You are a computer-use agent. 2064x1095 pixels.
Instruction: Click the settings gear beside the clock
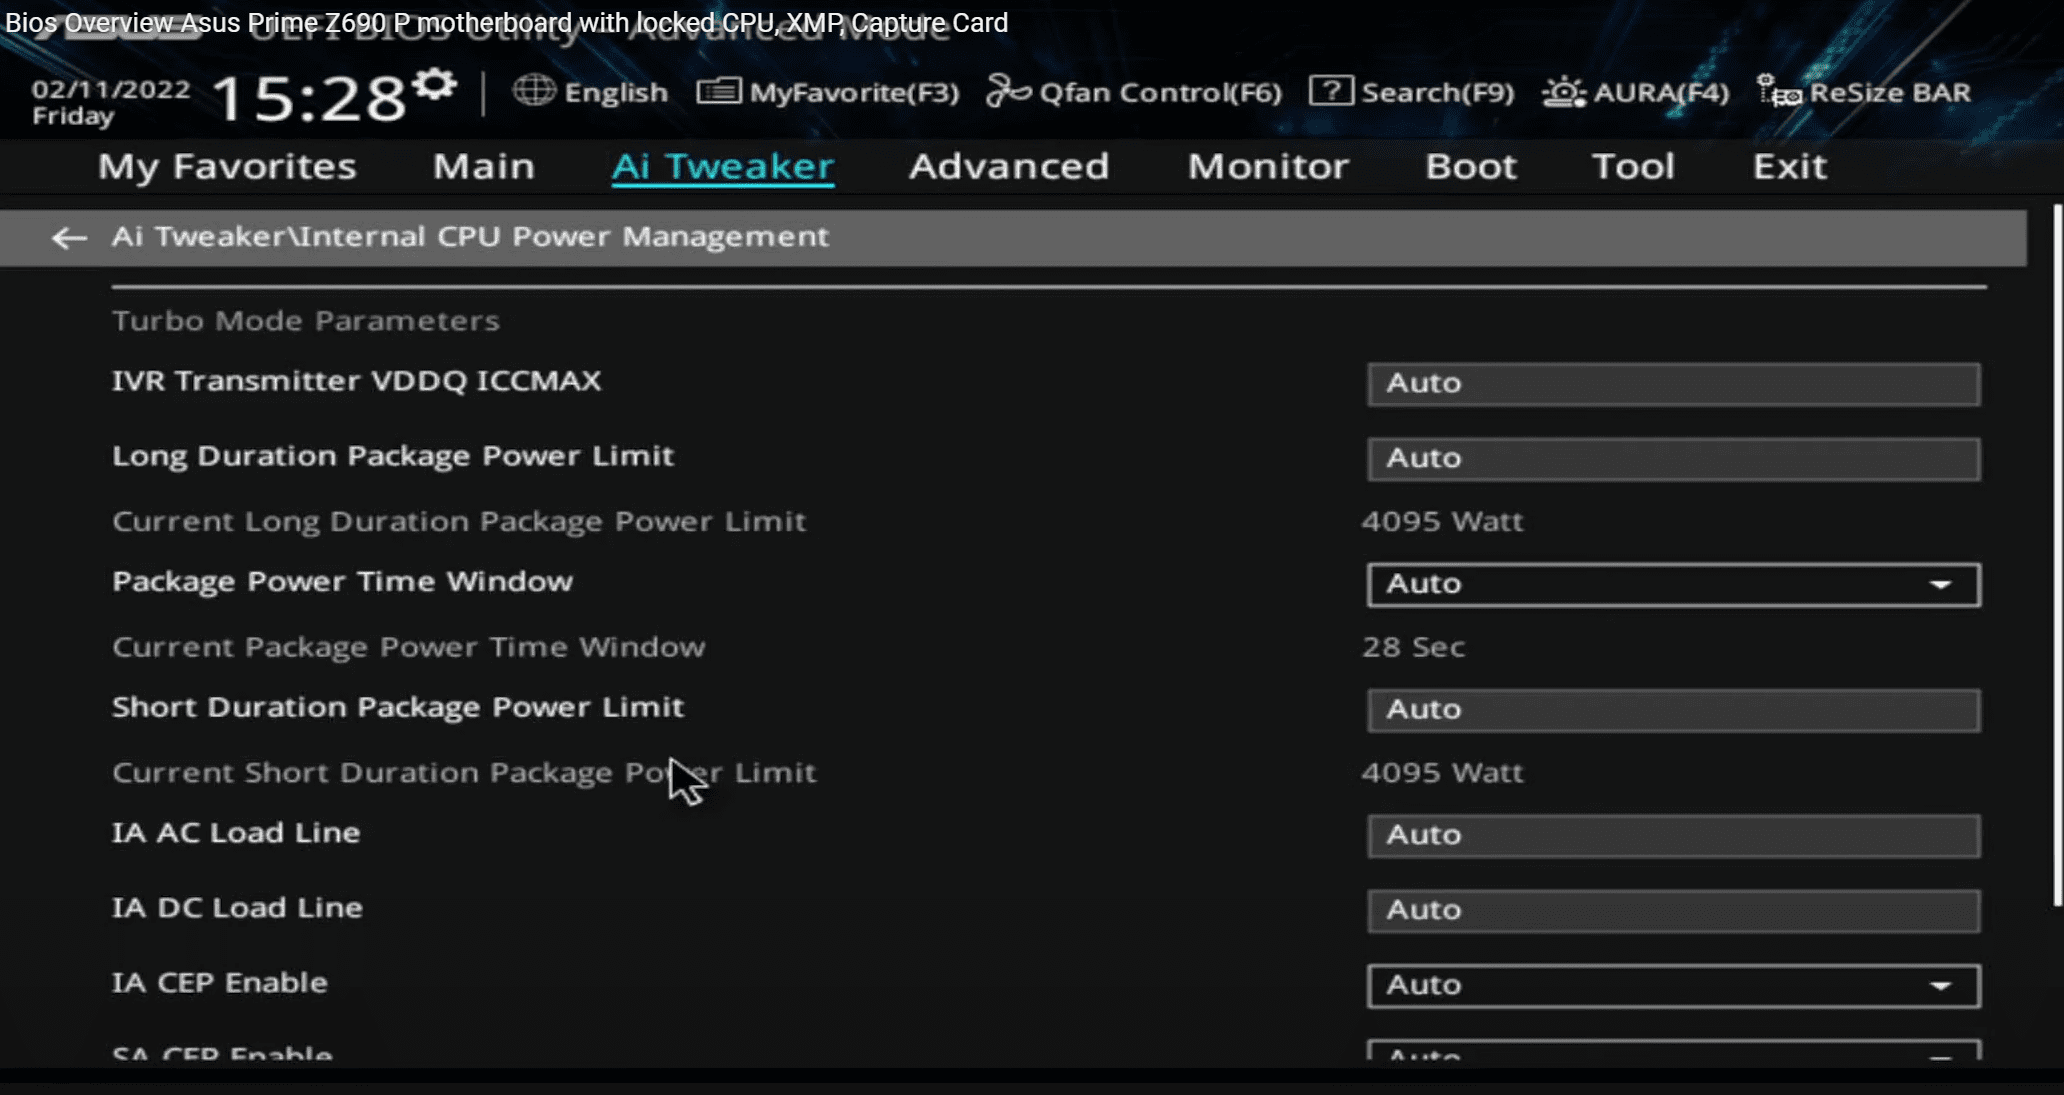pyautogui.click(x=435, y=85)
